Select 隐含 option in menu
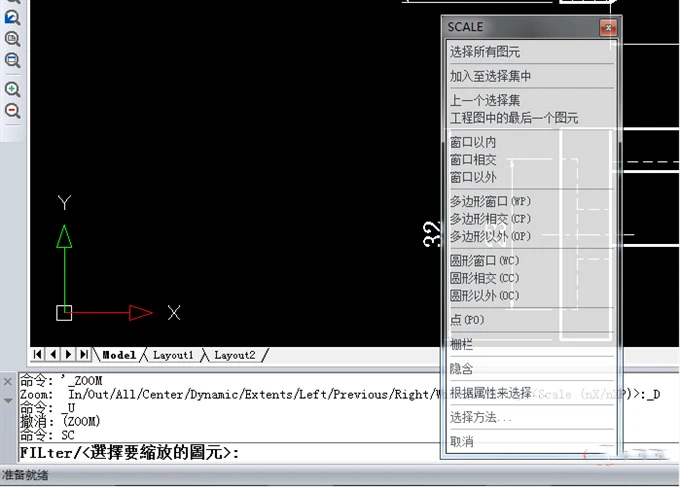 (530, 369)
